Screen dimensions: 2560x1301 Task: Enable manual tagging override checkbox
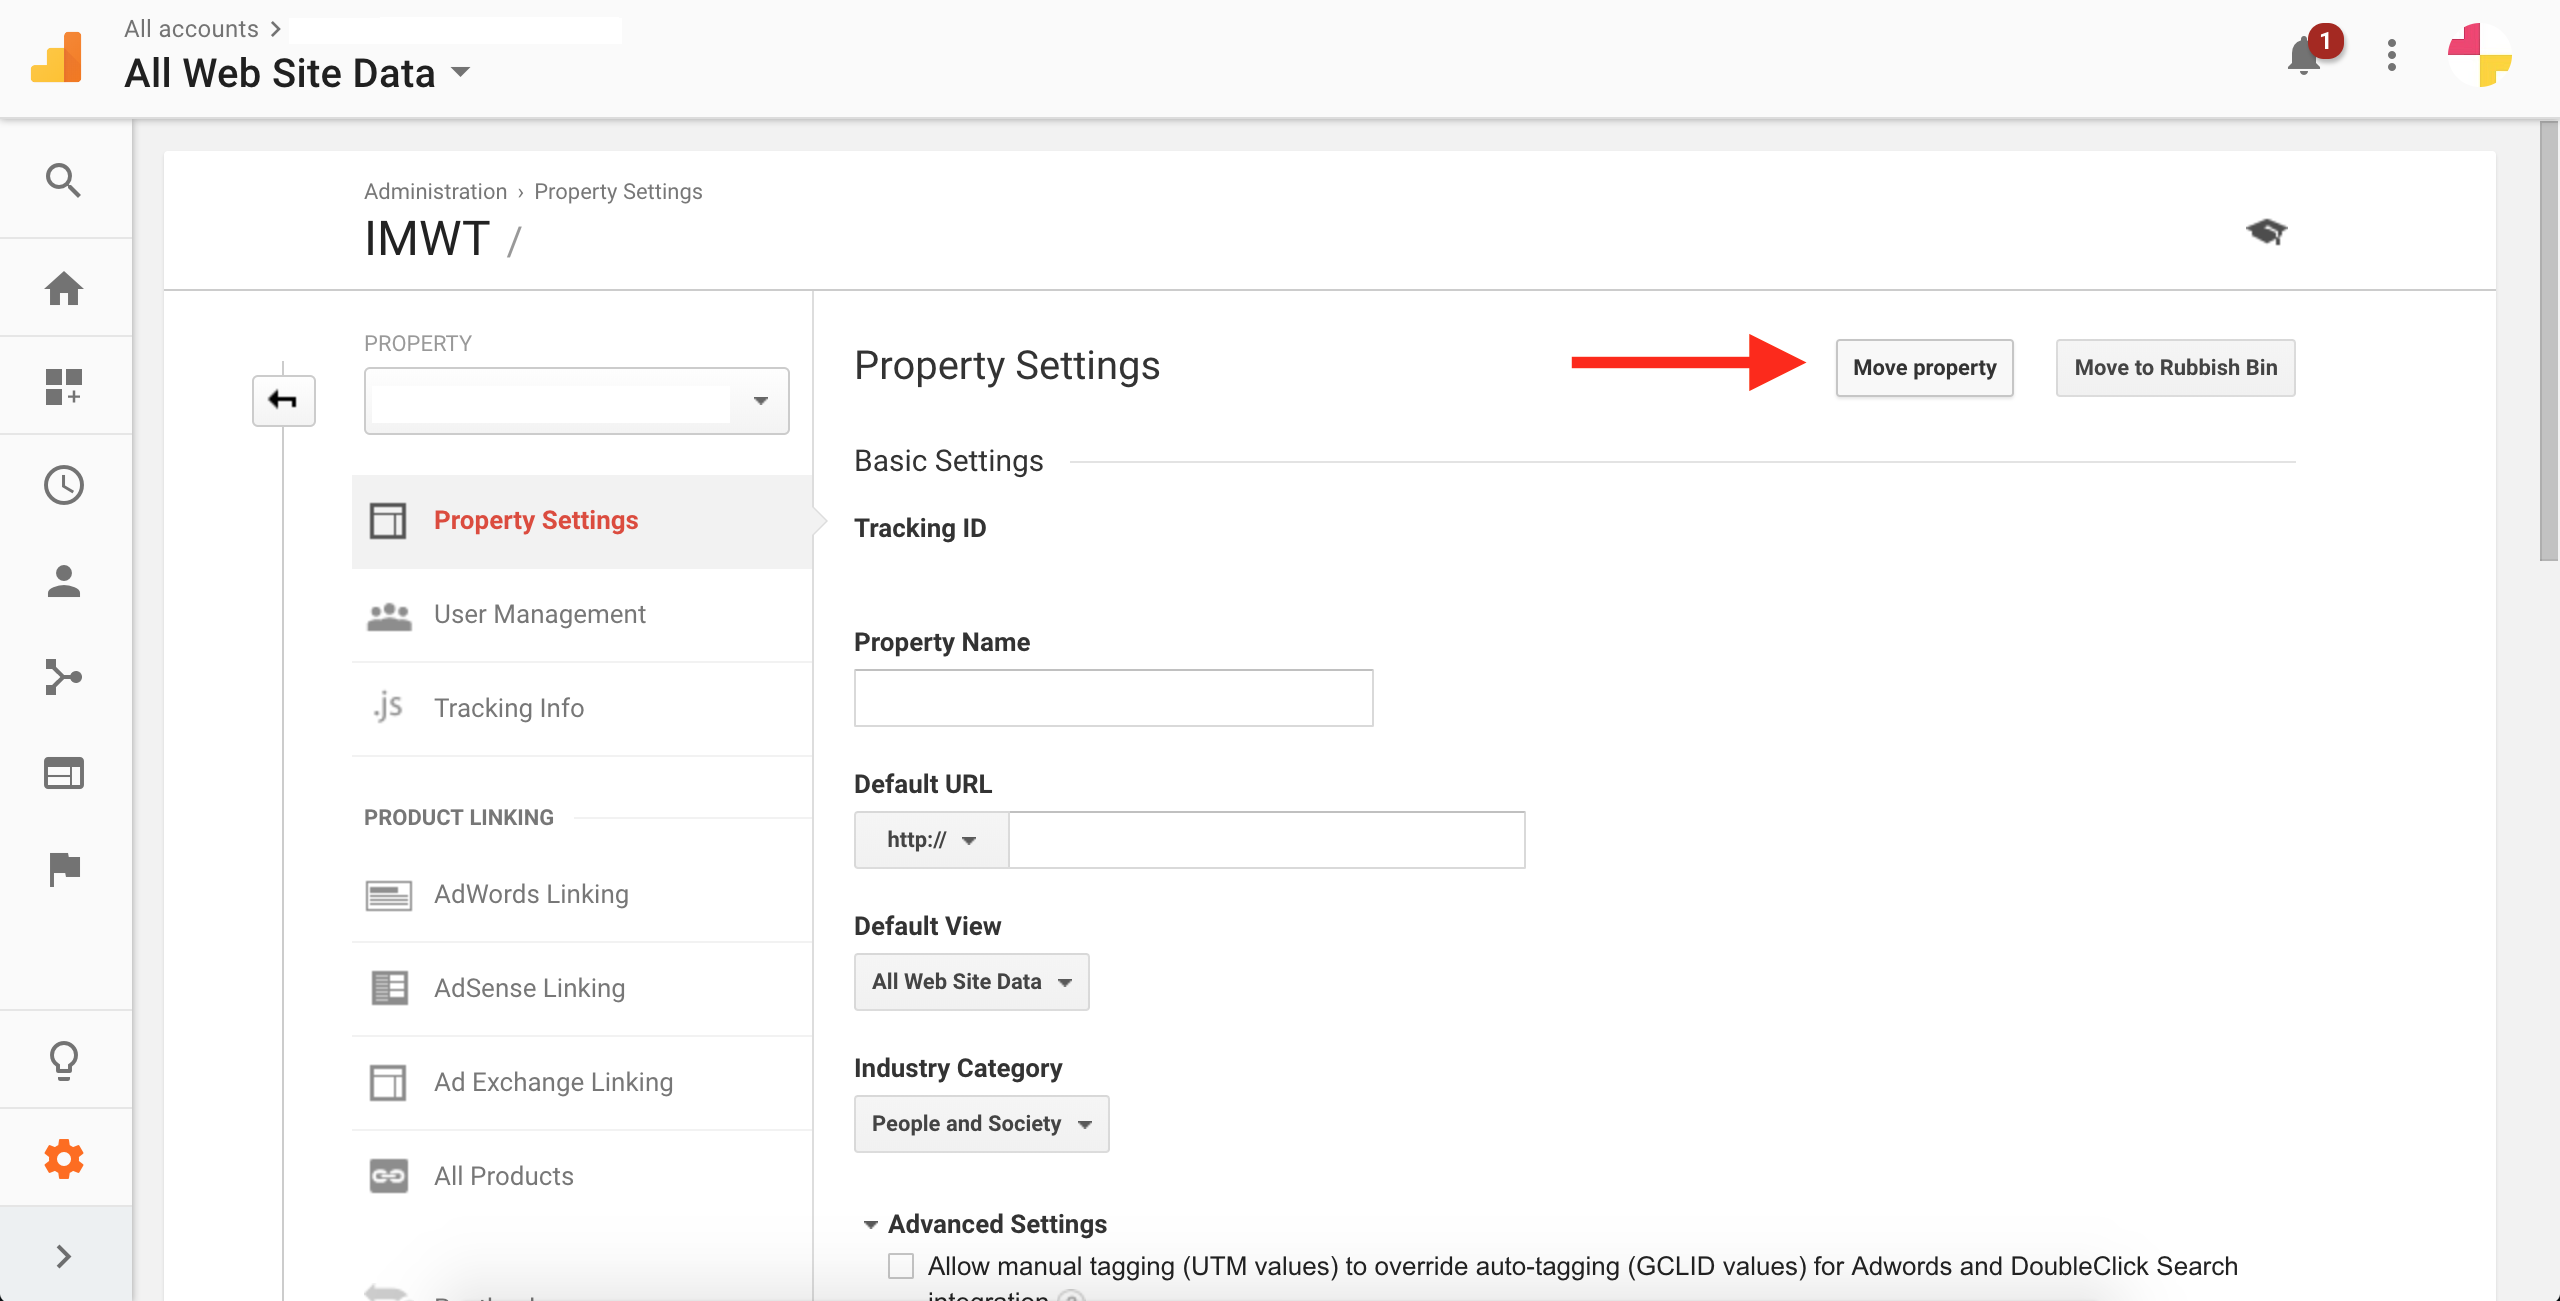tap(901, 1266)
